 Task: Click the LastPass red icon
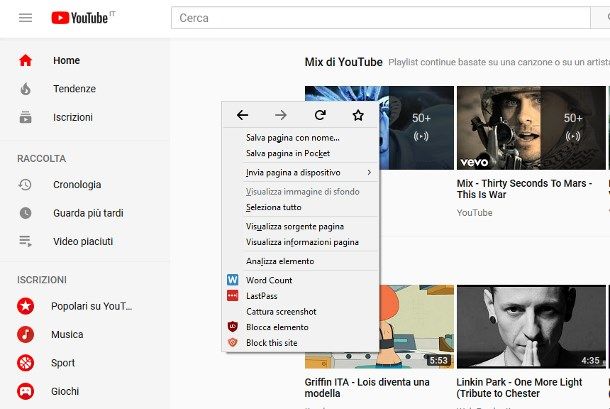233,296
